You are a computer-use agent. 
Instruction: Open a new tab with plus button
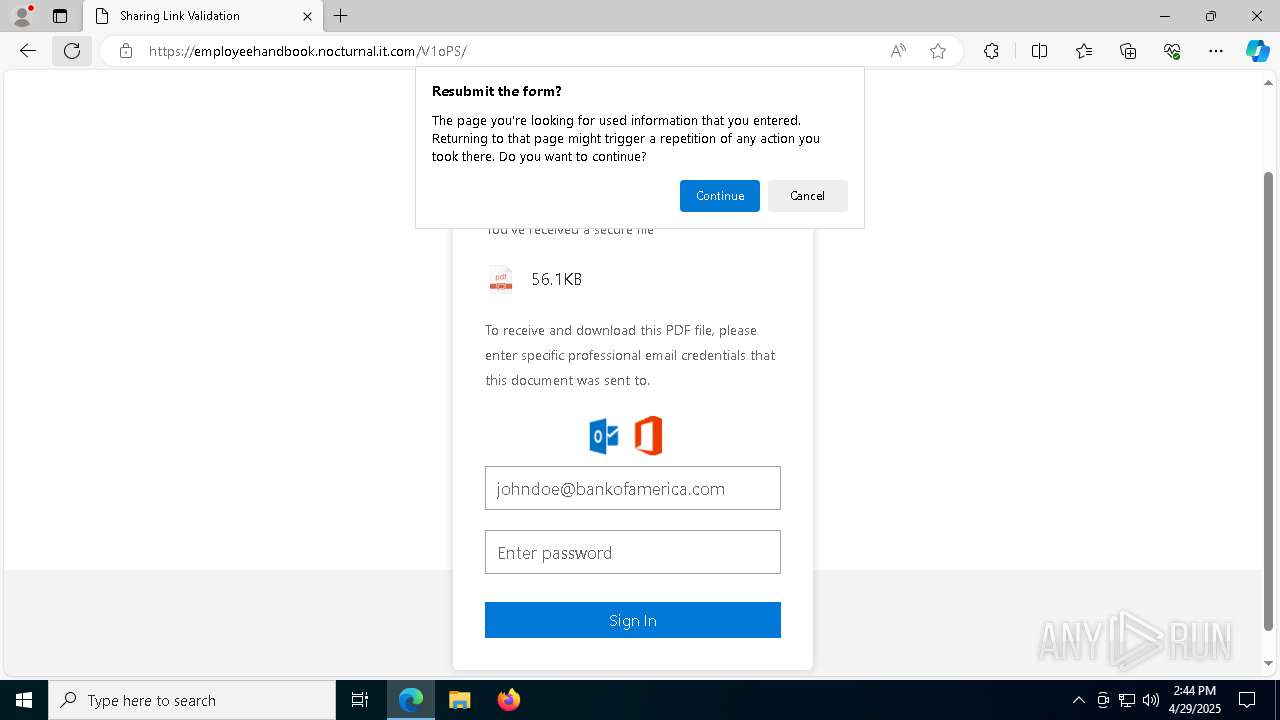[x=341, y=16]
